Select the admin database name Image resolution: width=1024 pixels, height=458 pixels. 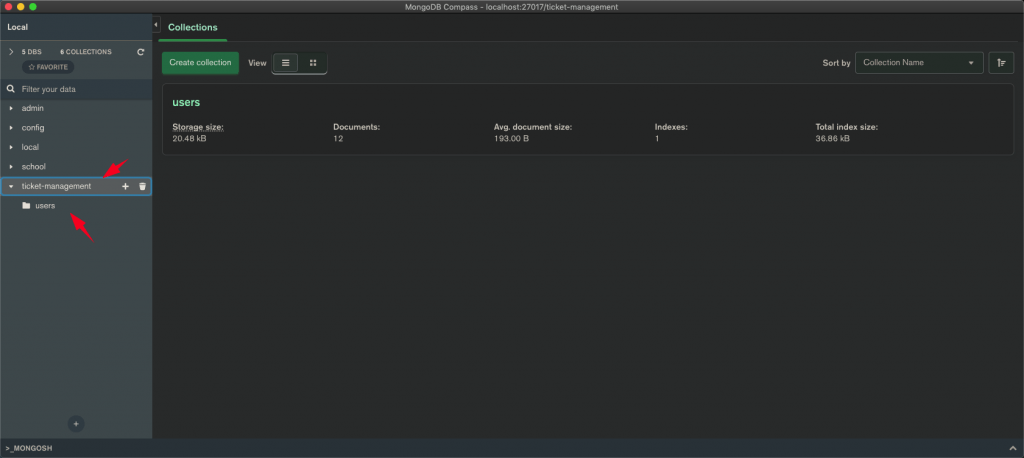click(x=33, y=108)
